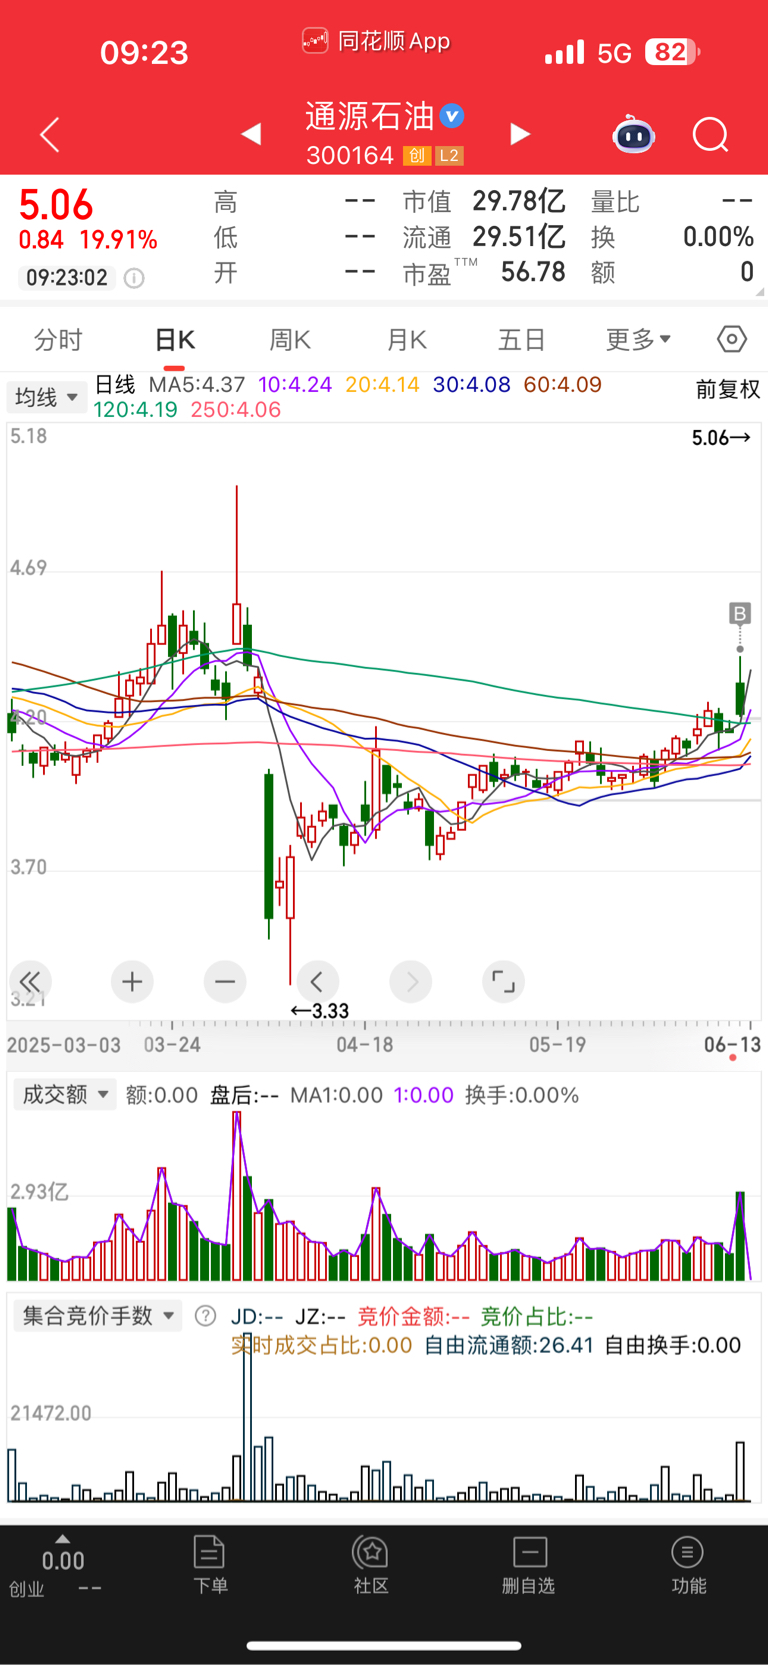The height and width of the screenshot is (1665, 768).
Task: Zoom in on the K-line chart with plus
Action: [x=132, y=982]
